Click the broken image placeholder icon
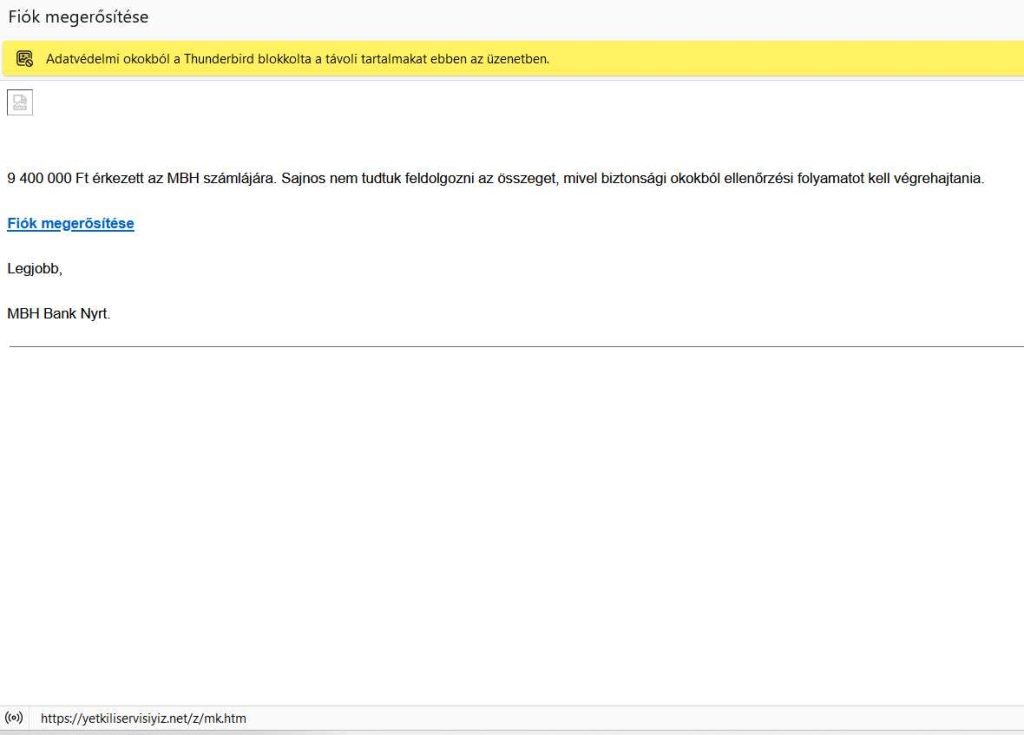Viewport: 1024px width, 735px height. tap(20, 103)
